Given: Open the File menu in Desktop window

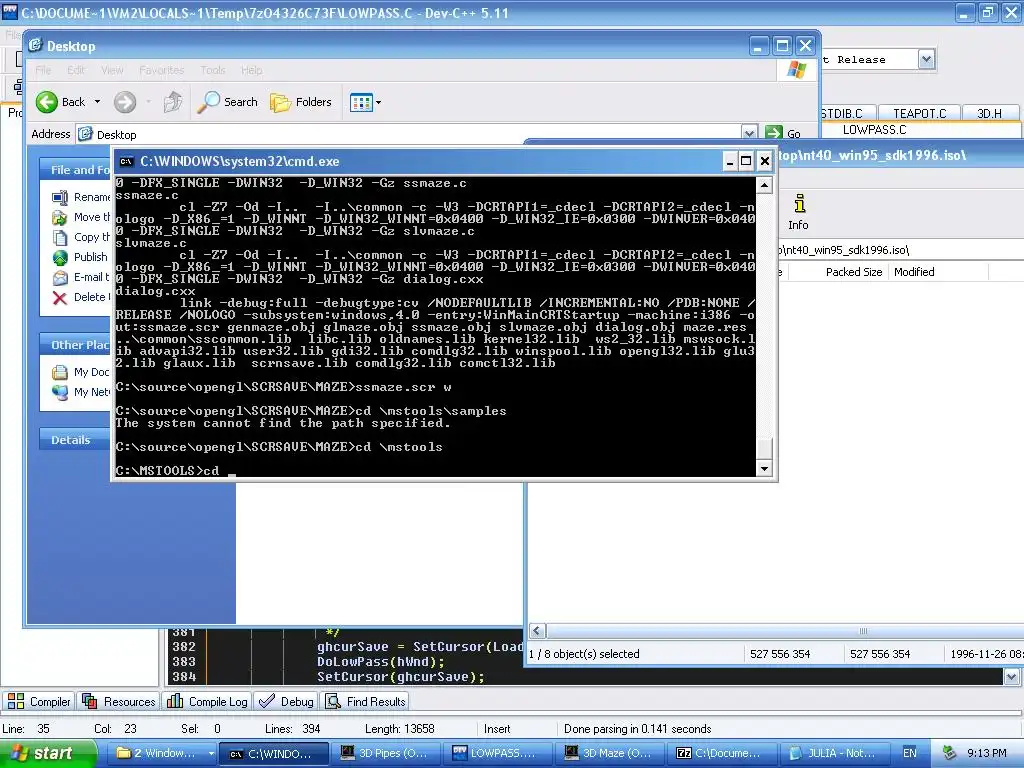Looking at the screenshot, I should (x=43, y=70).
